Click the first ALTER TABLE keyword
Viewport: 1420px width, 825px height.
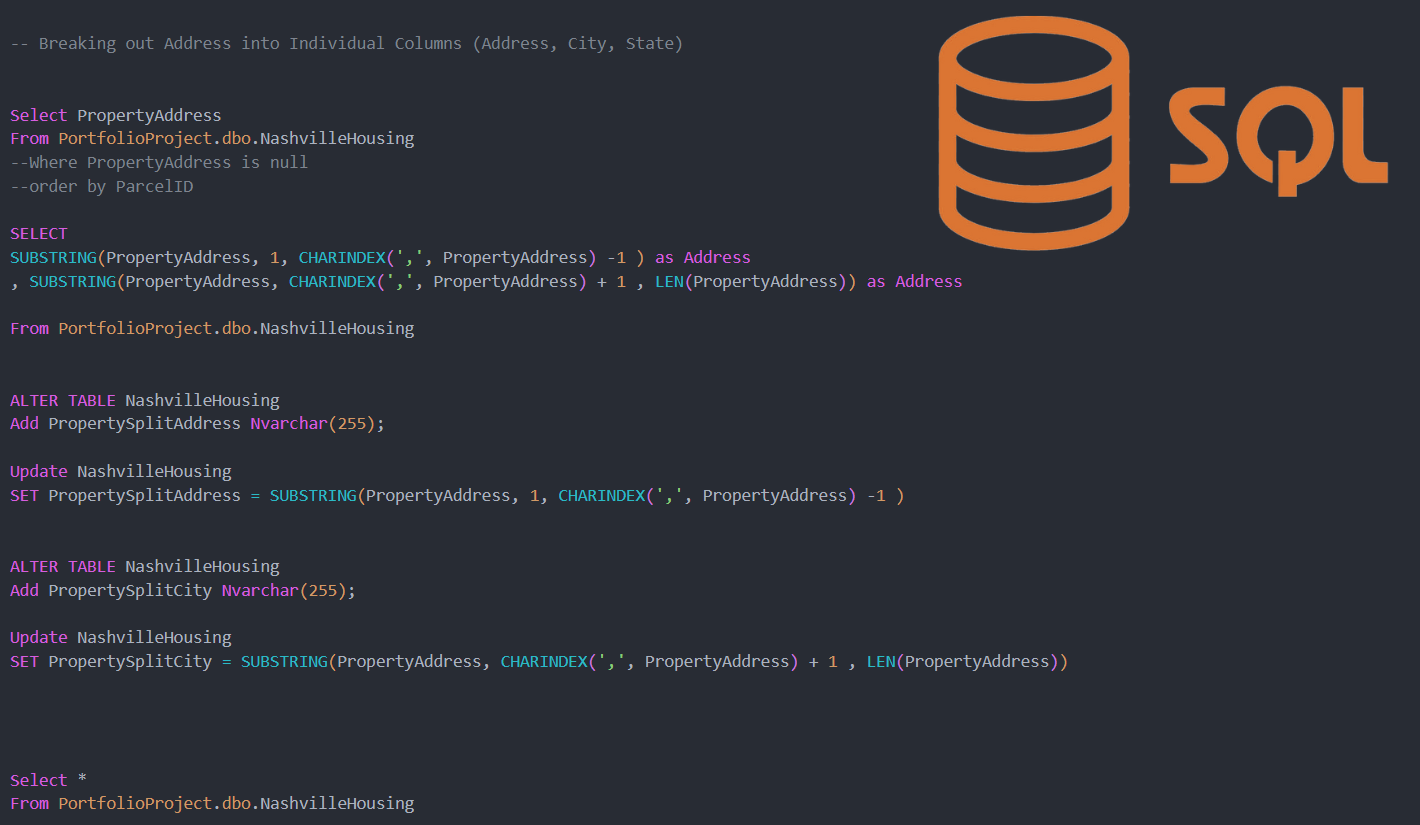click(x=63, y=401)
